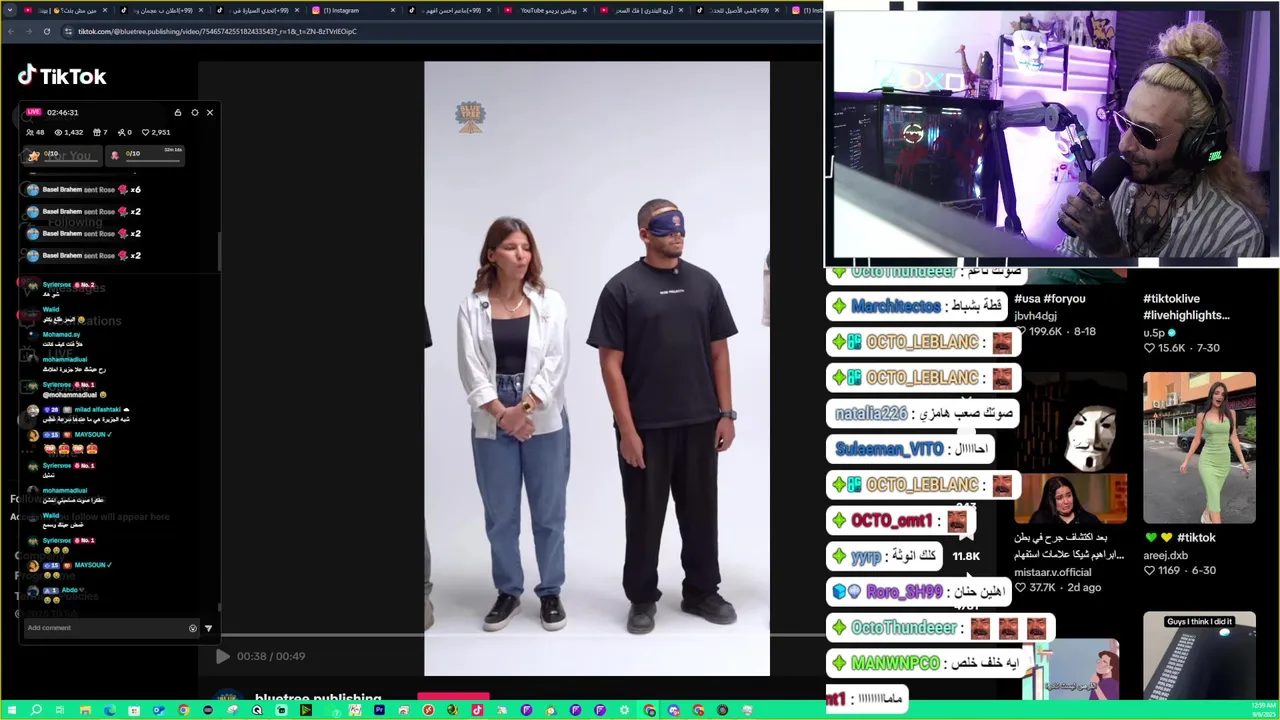Viewport: 1280px width, 720px height.
Task: Click the LIVE badge in overlay header
Action: [x=34, y=112]
